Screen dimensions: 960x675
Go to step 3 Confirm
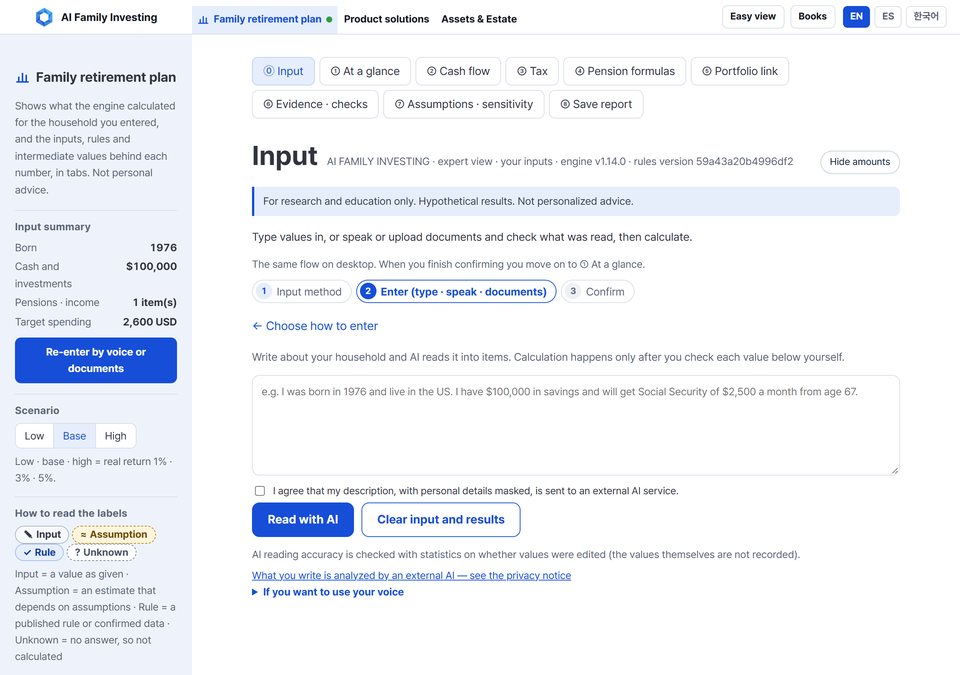tap(598, 292)
